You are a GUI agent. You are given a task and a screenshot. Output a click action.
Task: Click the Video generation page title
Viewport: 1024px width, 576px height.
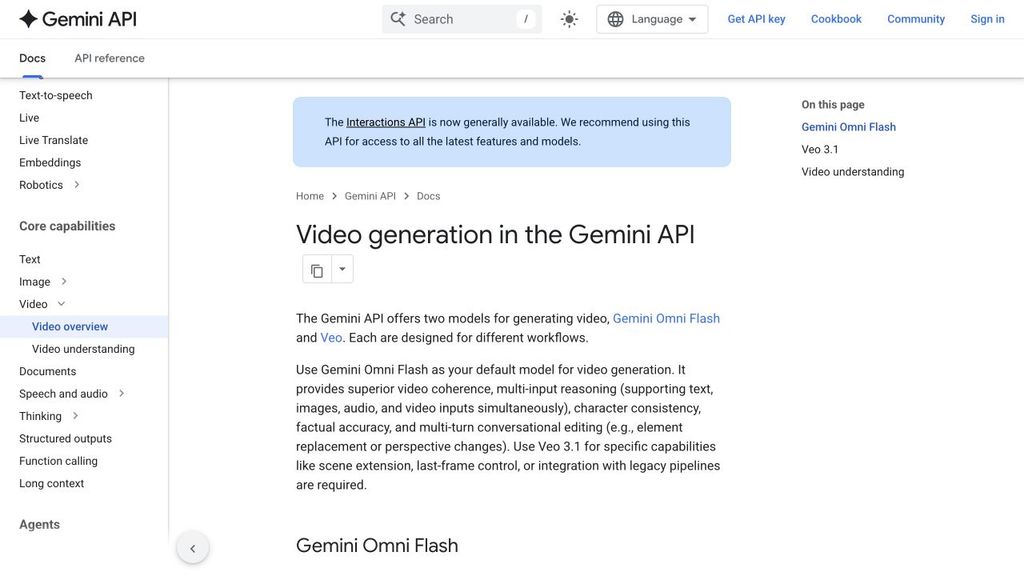click(x=495, y=234)
